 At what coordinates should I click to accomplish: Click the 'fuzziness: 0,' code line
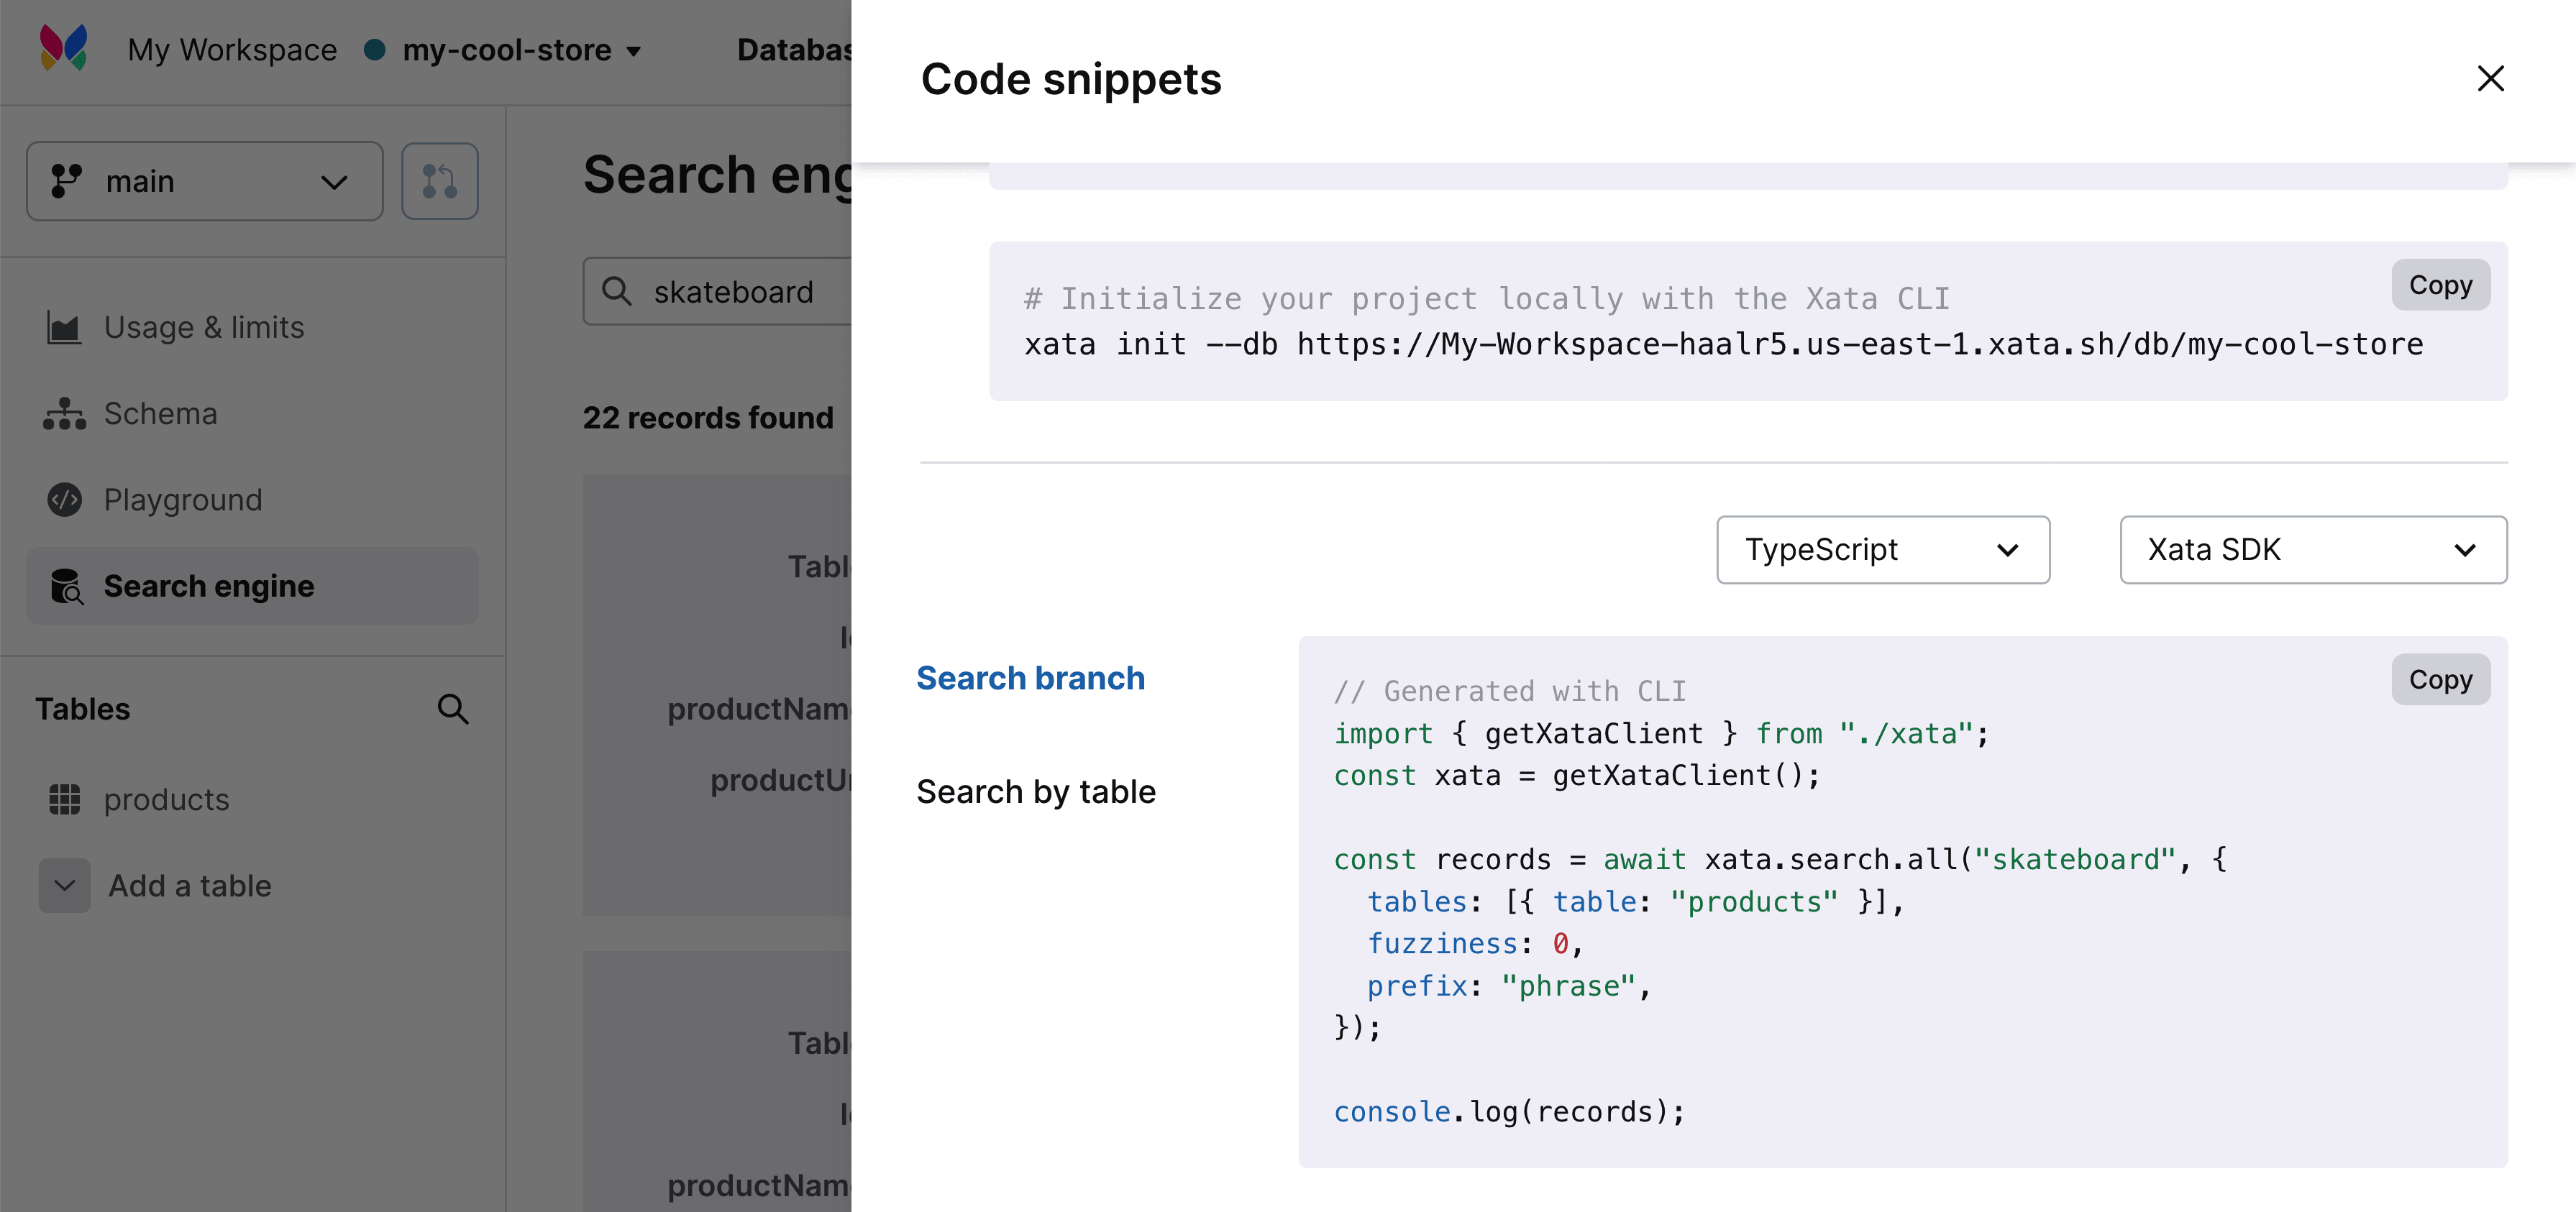click(x=1475, y=943)
